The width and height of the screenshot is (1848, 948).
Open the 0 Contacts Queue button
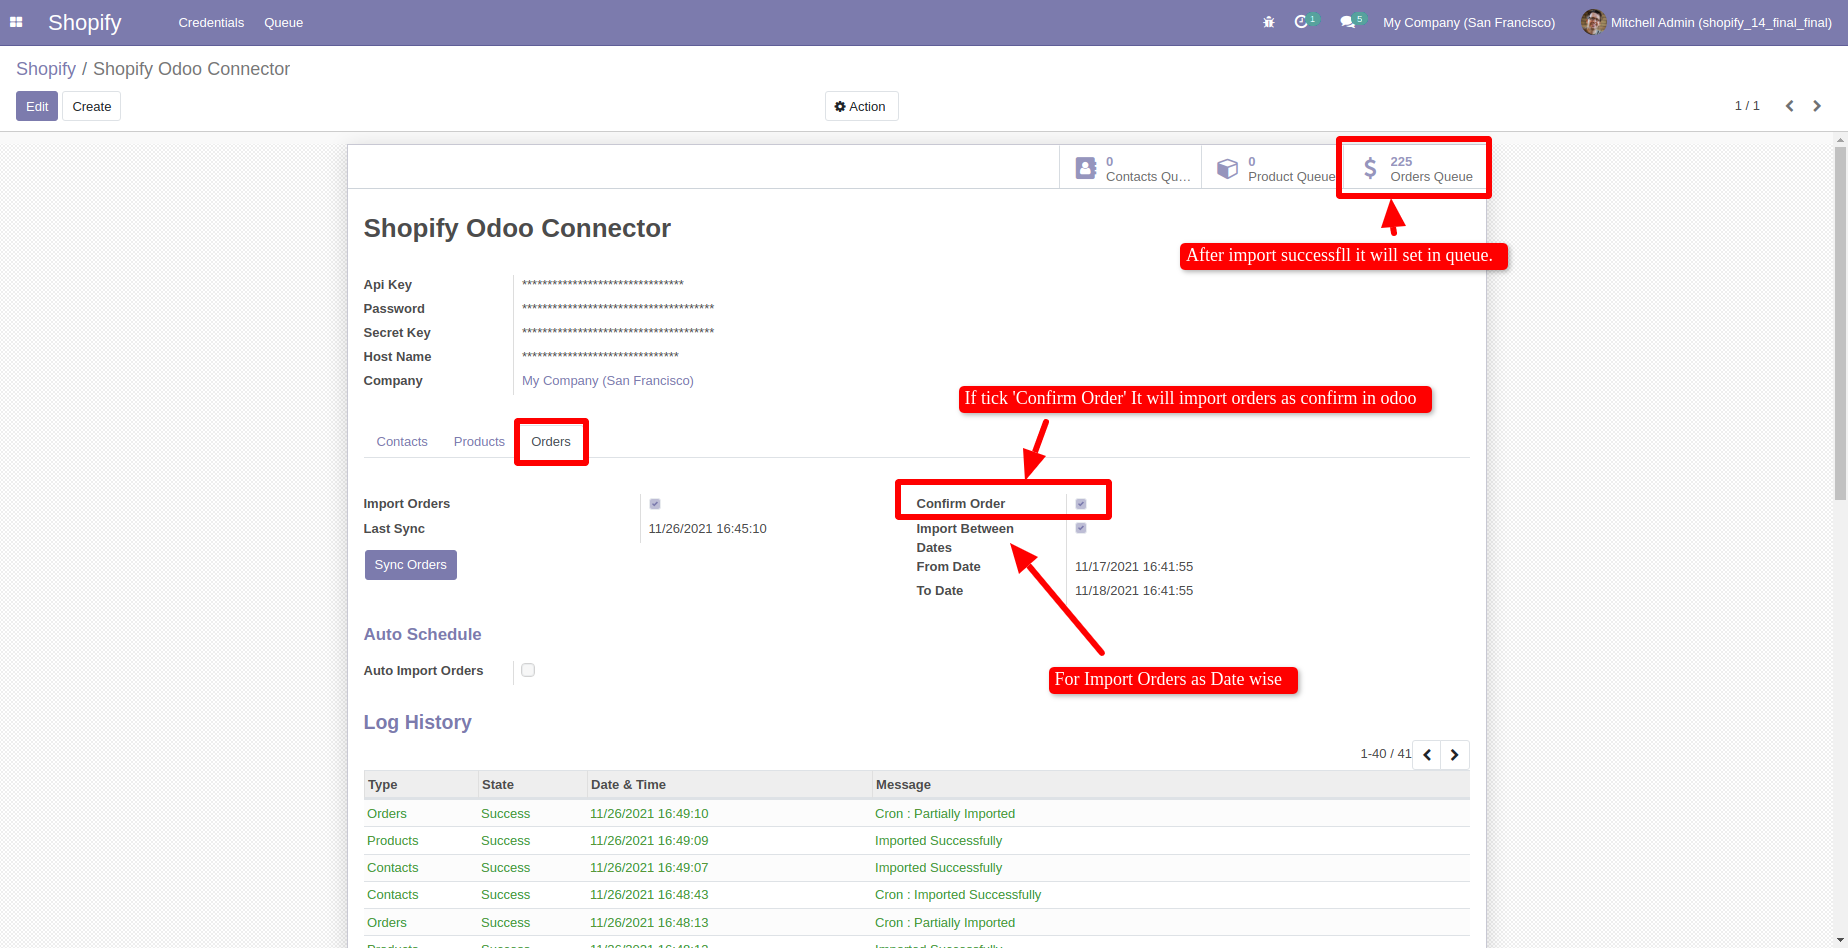coord(1130,168)
